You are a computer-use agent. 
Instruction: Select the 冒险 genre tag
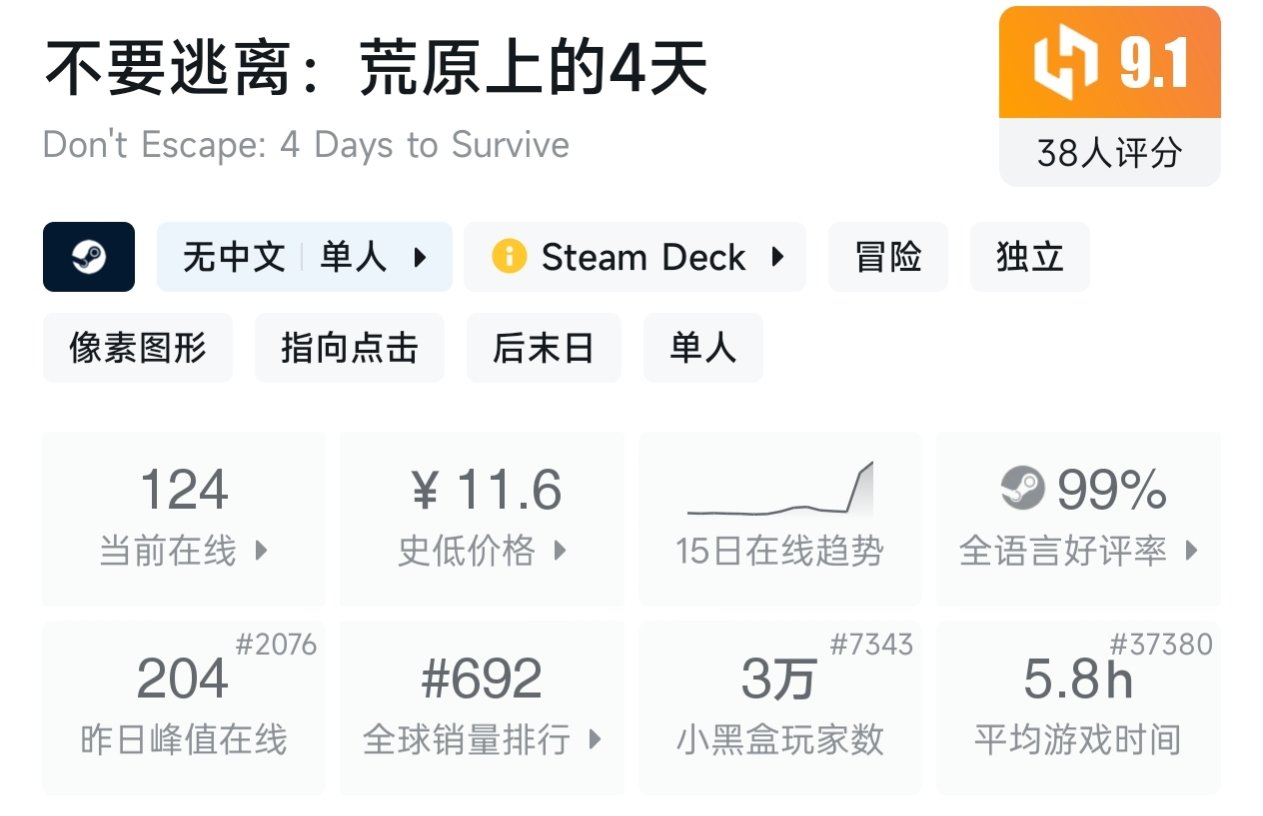coord(888,257)
